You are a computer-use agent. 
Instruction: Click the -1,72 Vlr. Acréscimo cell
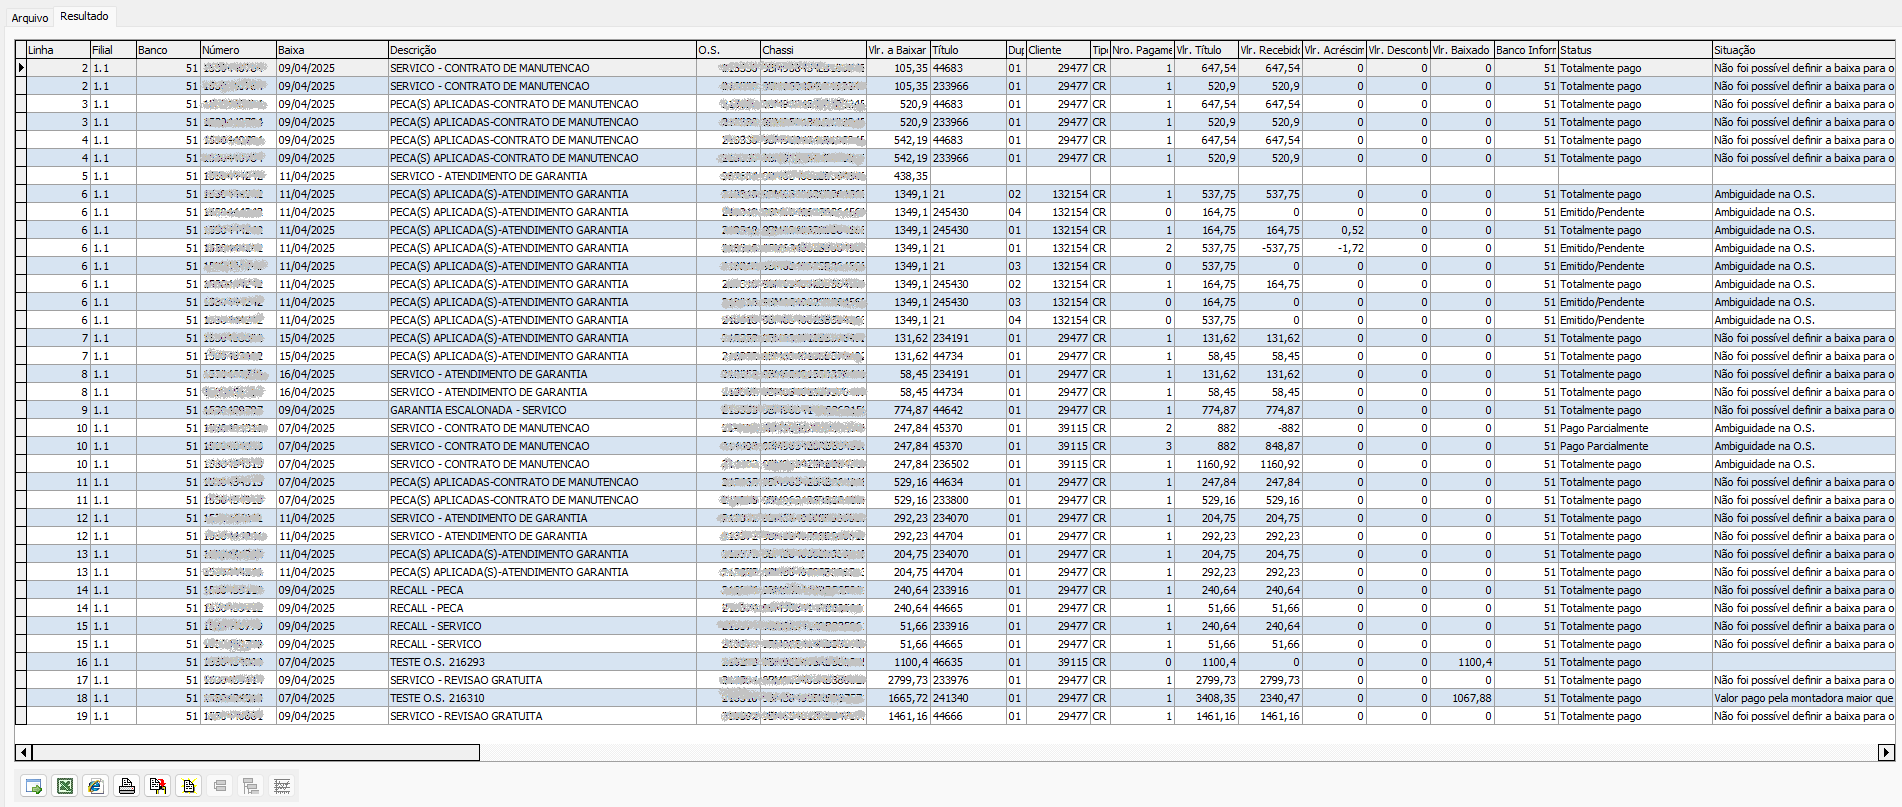click(x=1334, y=248)
